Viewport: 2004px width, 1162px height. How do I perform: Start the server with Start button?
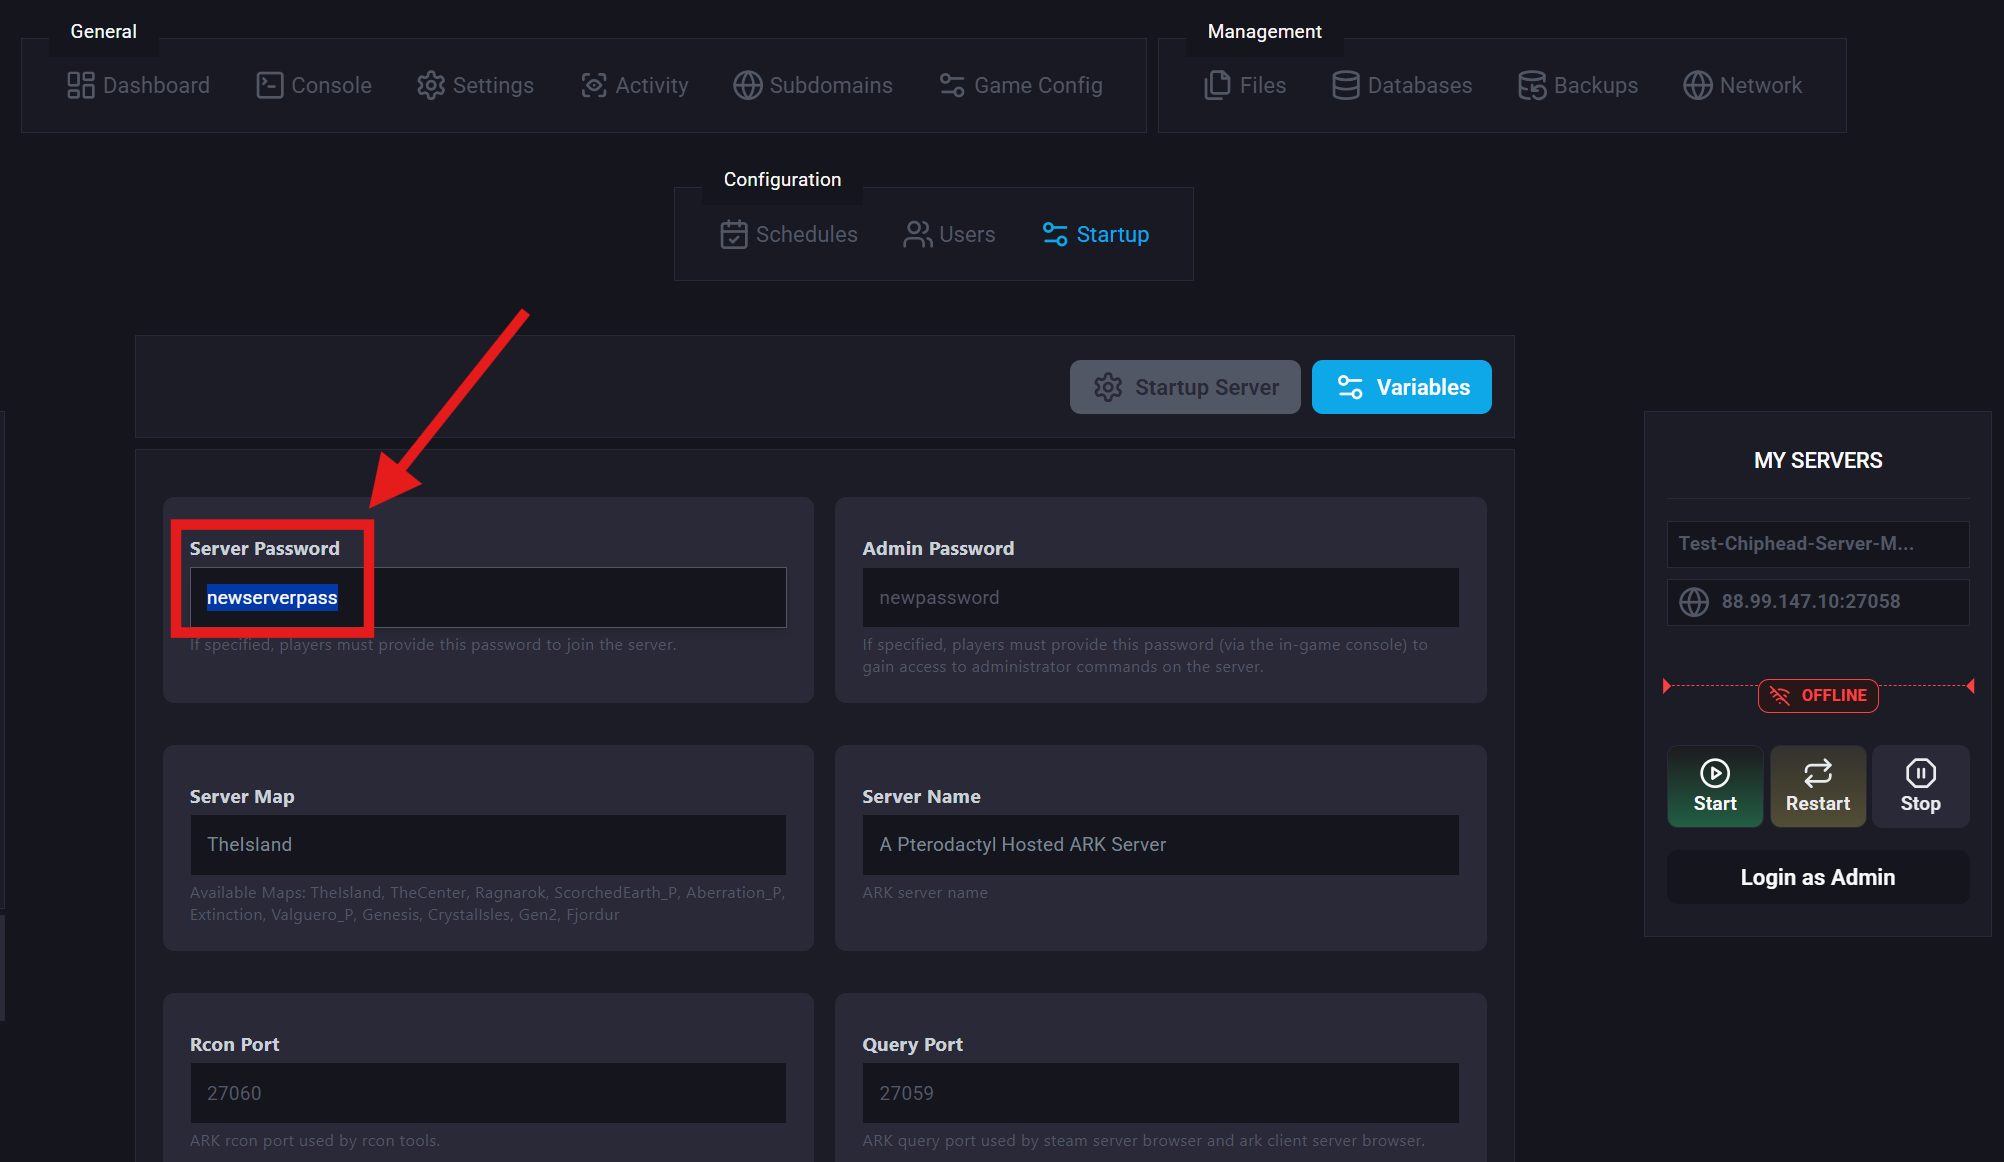tap(1714, 786)
